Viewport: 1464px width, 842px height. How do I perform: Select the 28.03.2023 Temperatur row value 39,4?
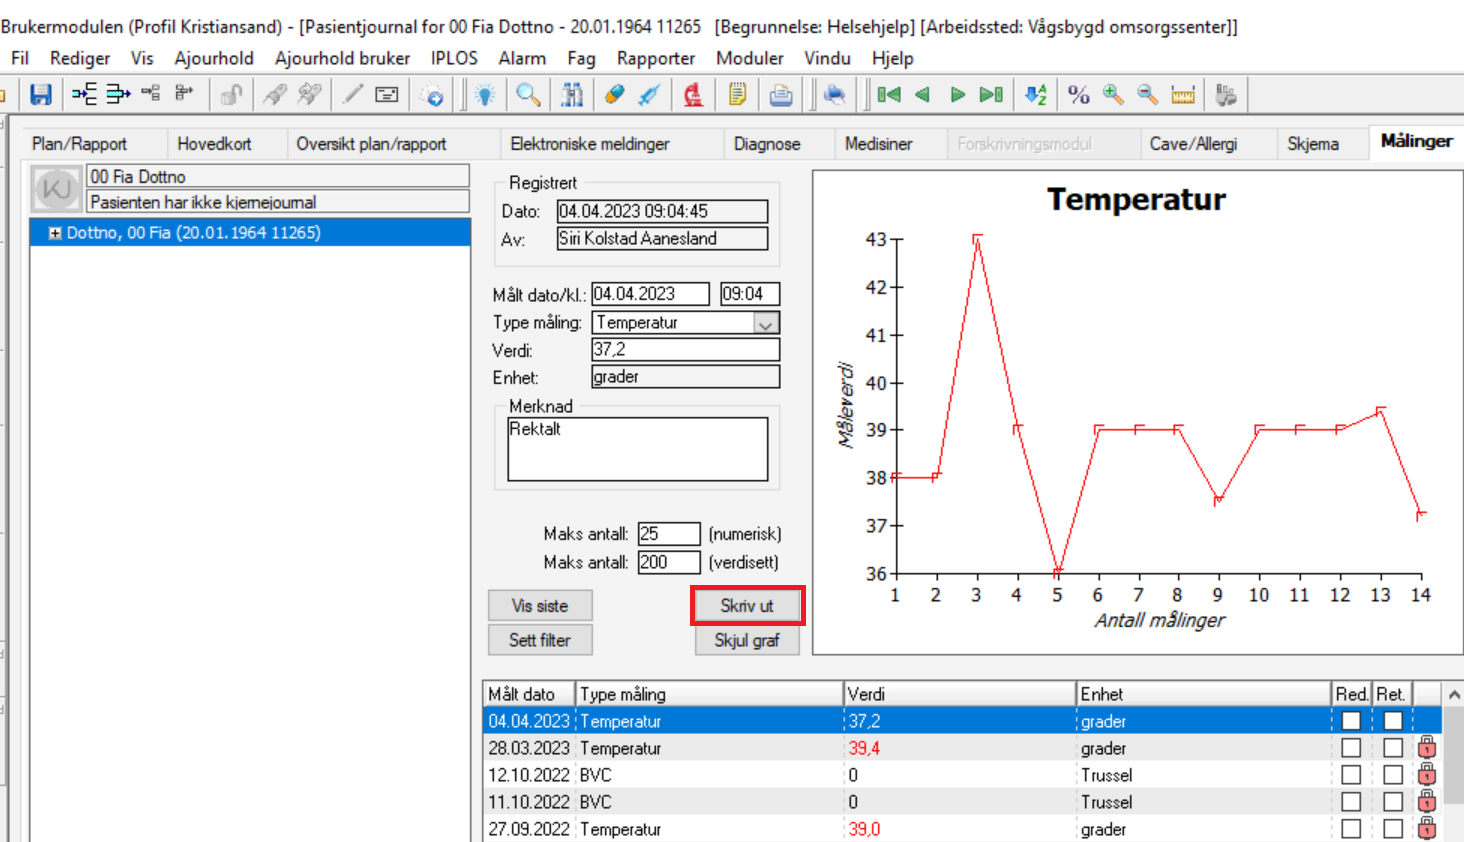click(864, 748)
